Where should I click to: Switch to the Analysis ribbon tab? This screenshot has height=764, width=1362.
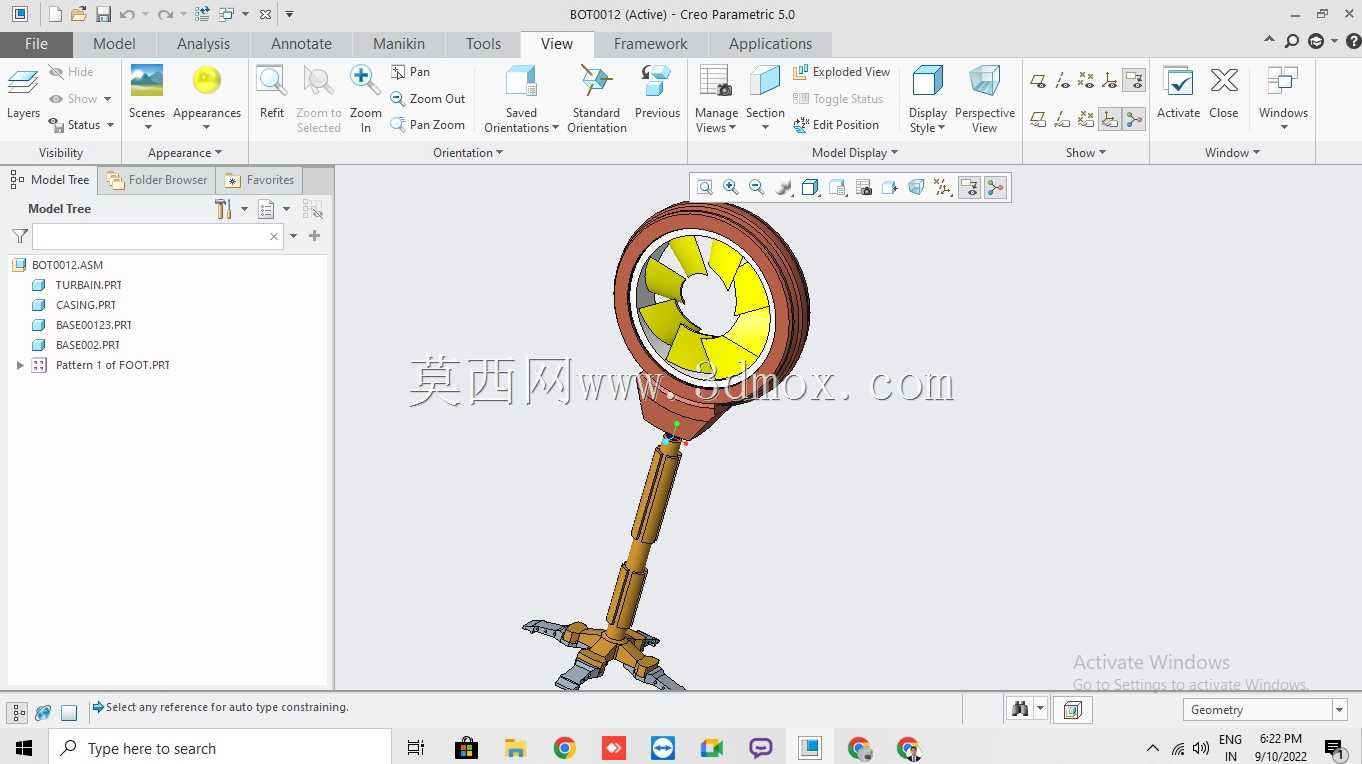pyautogui.click(x=204, y=44)
